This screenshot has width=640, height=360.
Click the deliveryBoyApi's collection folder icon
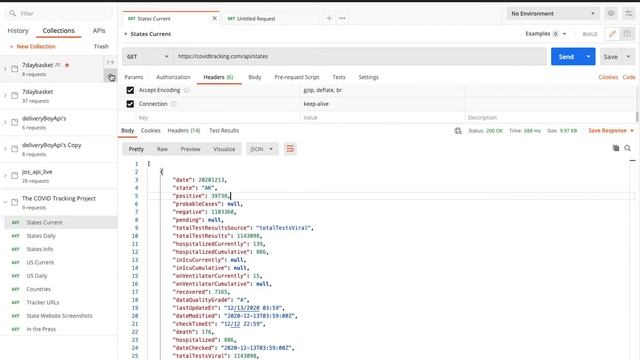[x=15, y=122]
